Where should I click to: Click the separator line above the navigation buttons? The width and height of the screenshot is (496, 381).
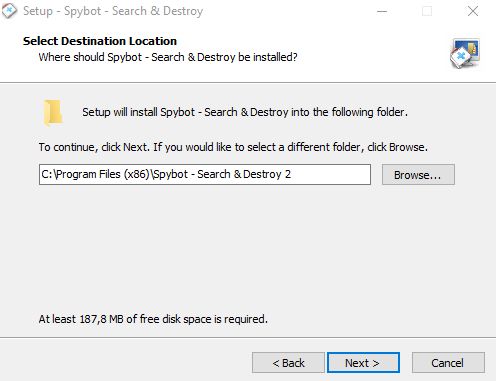[248, 337]
